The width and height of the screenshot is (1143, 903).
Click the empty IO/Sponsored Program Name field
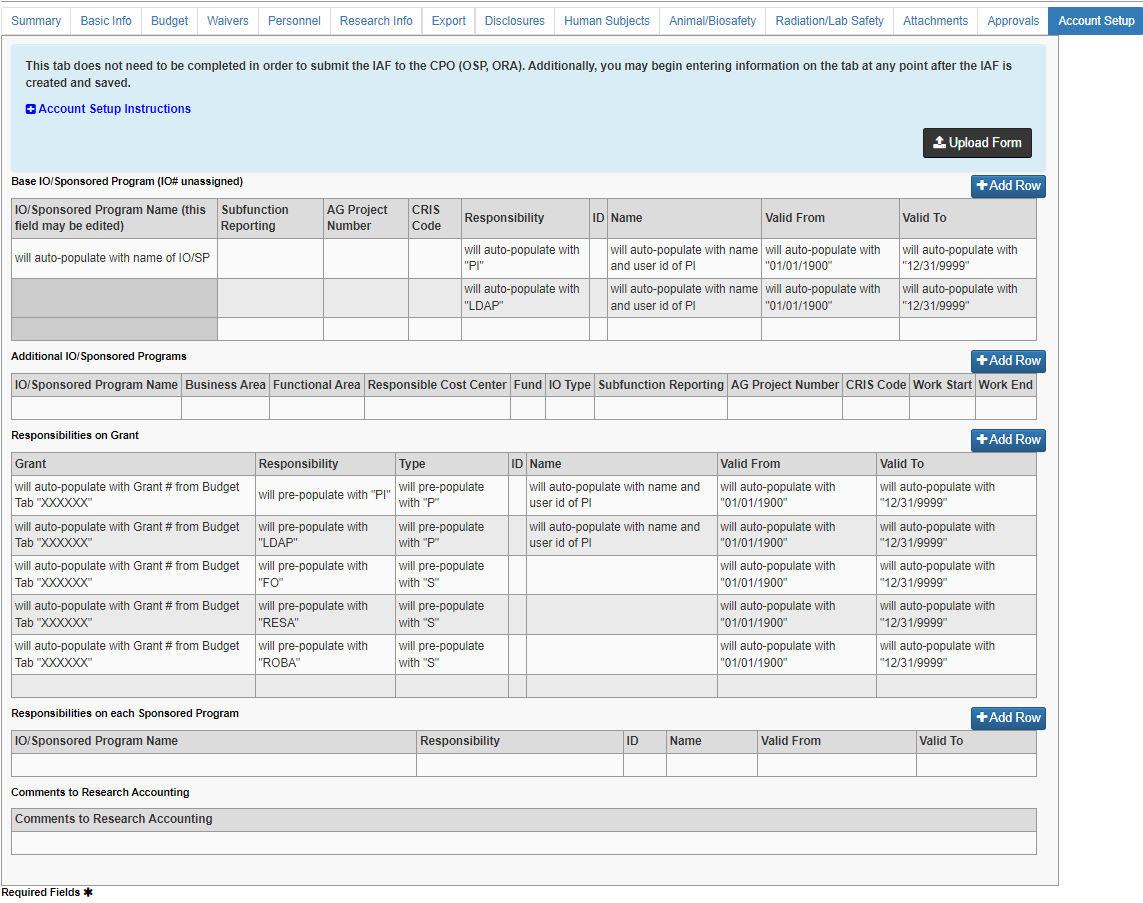click(x=212, y=765)
